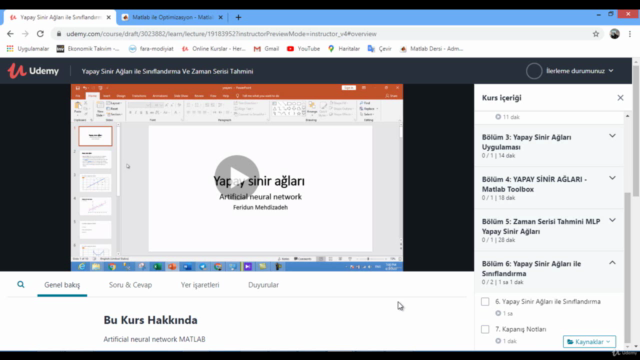This screenshot has height=360, width=640.
Task: Open the Ekonomik Takvim bookmark
Action: coord(88,49)
